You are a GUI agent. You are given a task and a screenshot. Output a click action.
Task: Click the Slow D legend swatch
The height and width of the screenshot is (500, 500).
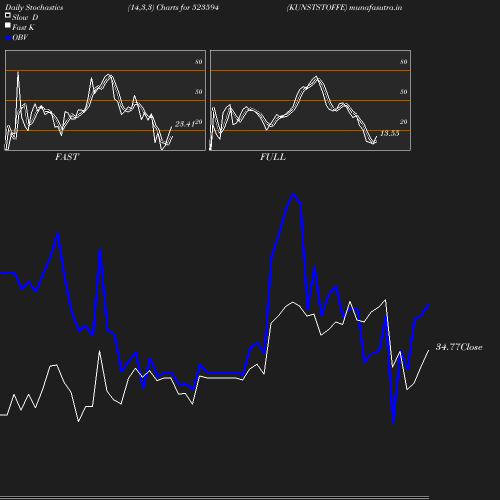click(8, 15)
